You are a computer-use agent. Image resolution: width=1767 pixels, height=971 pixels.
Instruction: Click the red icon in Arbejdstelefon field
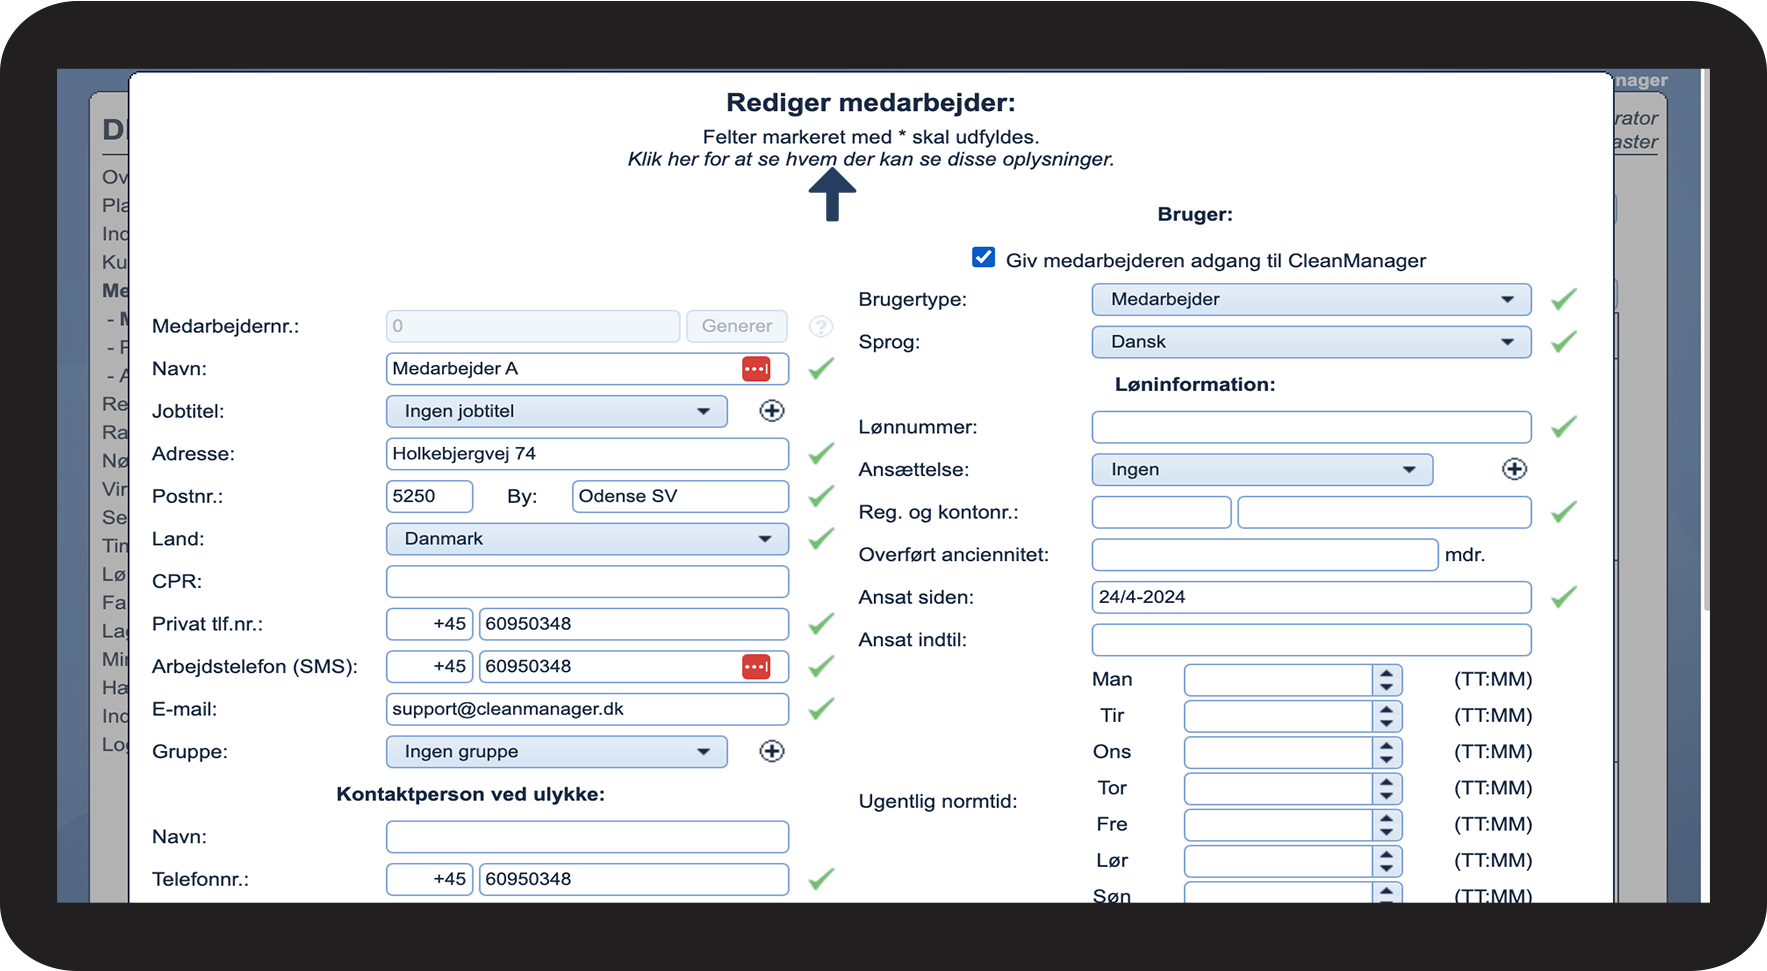pos(756,667)
